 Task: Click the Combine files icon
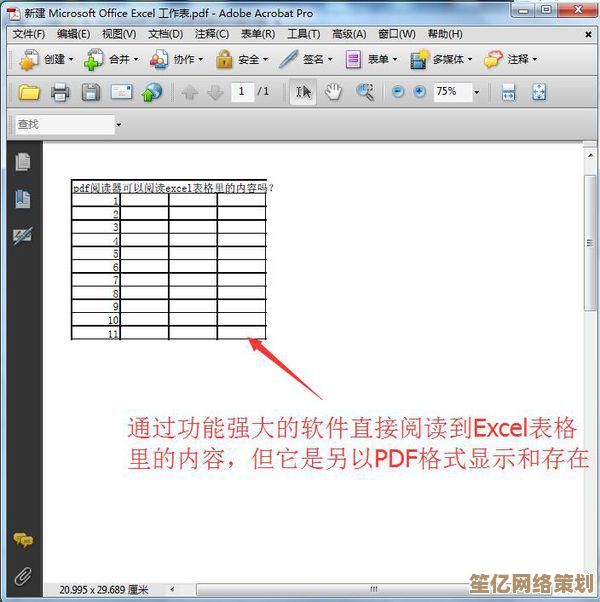pos(94,60)
